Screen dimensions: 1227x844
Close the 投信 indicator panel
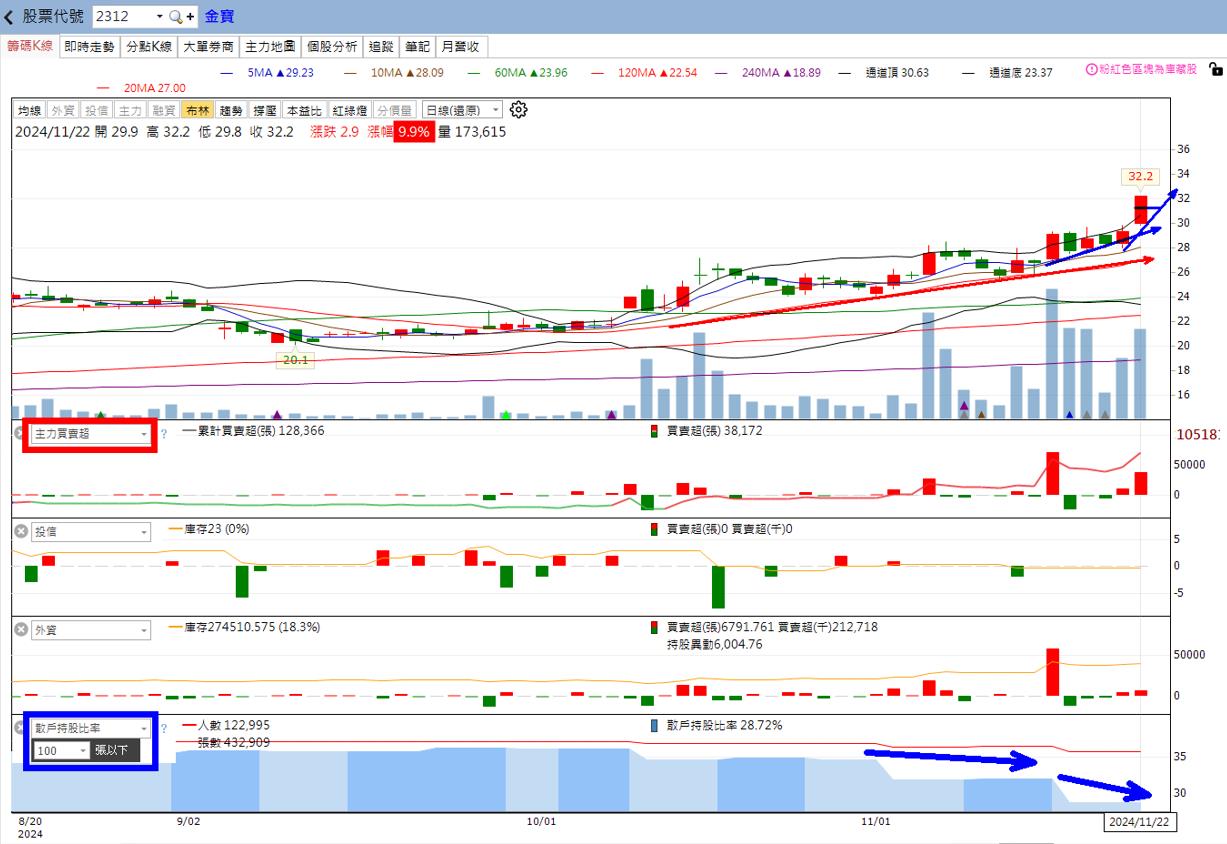[20, 532]
